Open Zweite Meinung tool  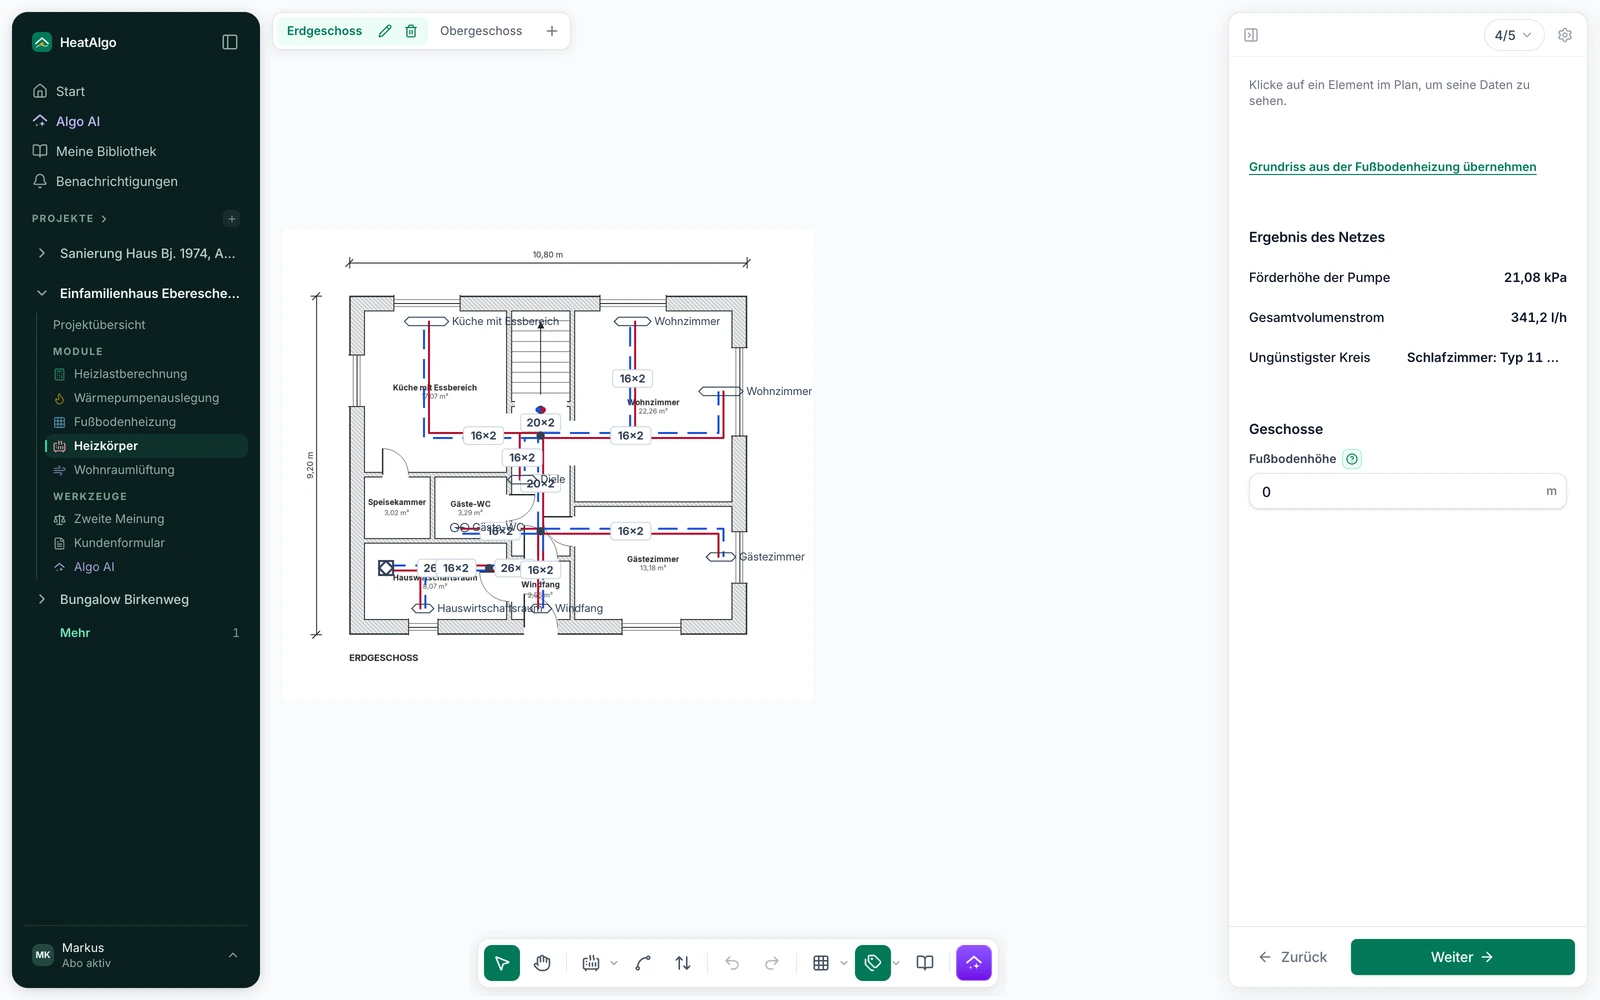point(118,519)
